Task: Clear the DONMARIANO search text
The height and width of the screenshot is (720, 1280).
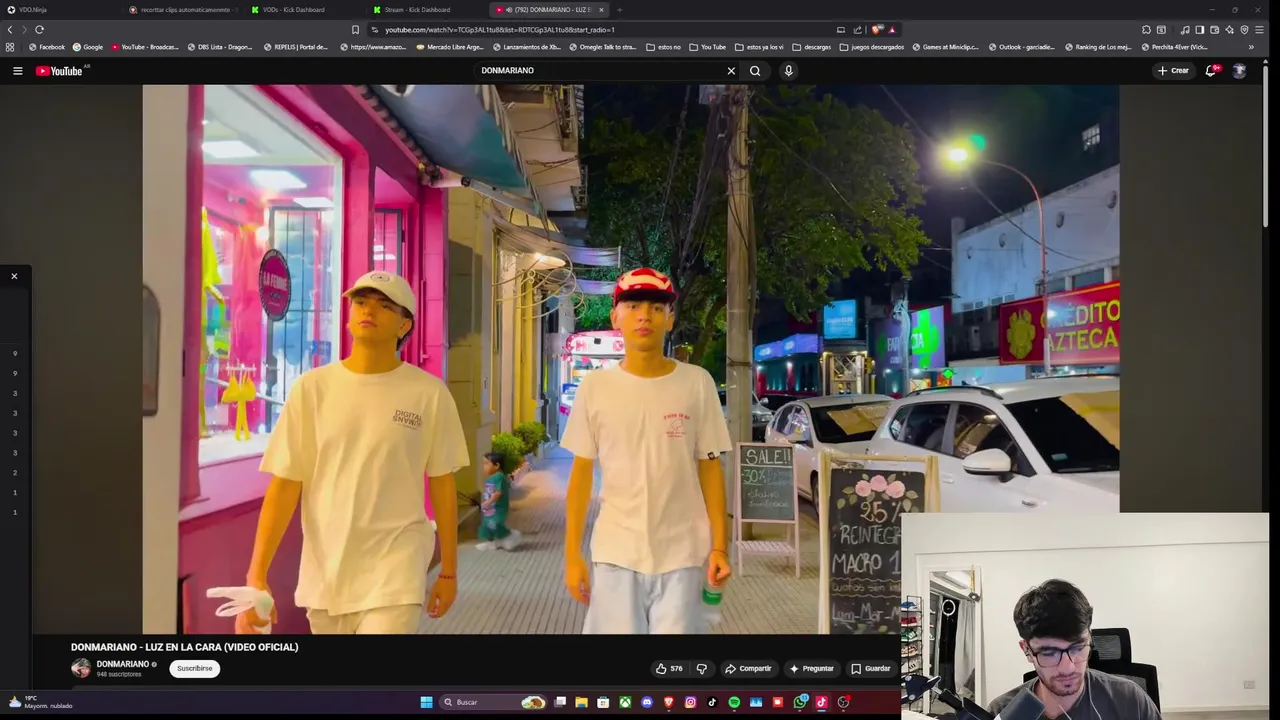Action: pyautogui.click(x=731, y=71)
